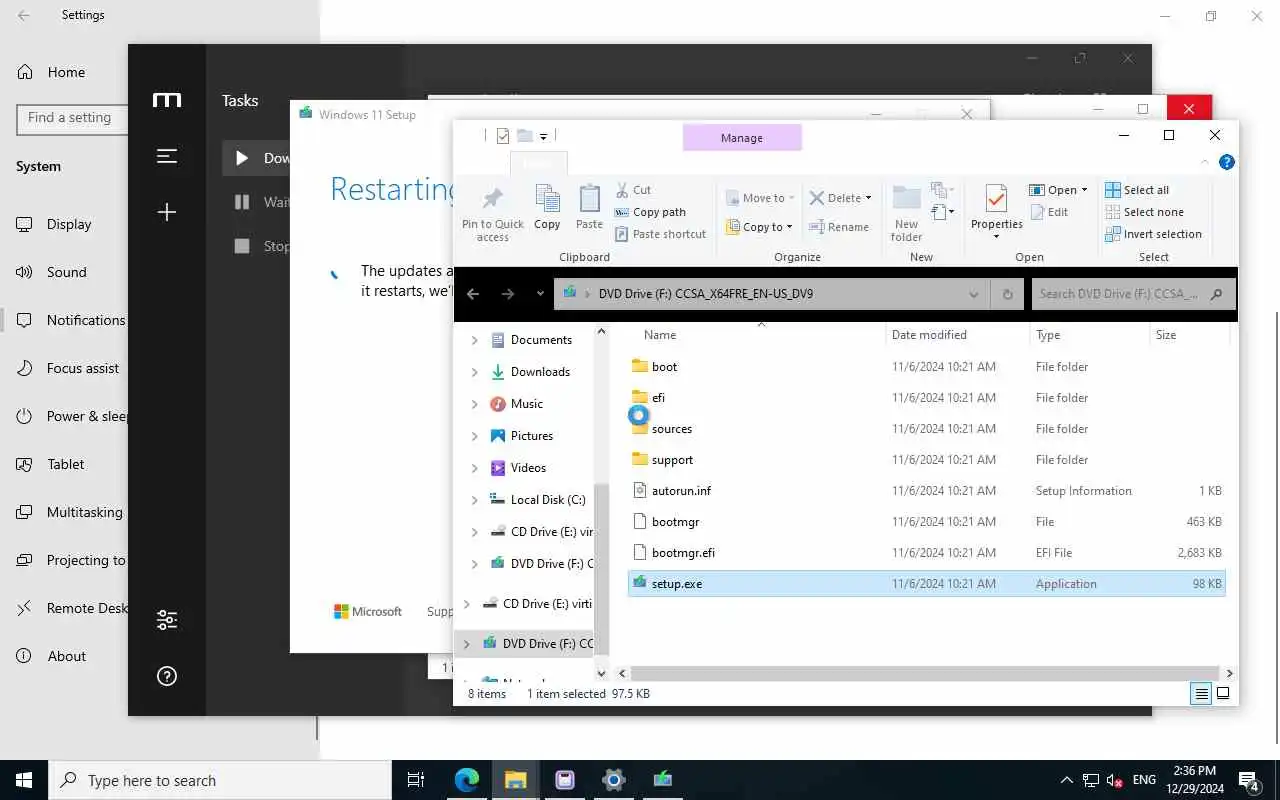Expand the Local Disk (C:) node
1280x800 pixels.
474,500
